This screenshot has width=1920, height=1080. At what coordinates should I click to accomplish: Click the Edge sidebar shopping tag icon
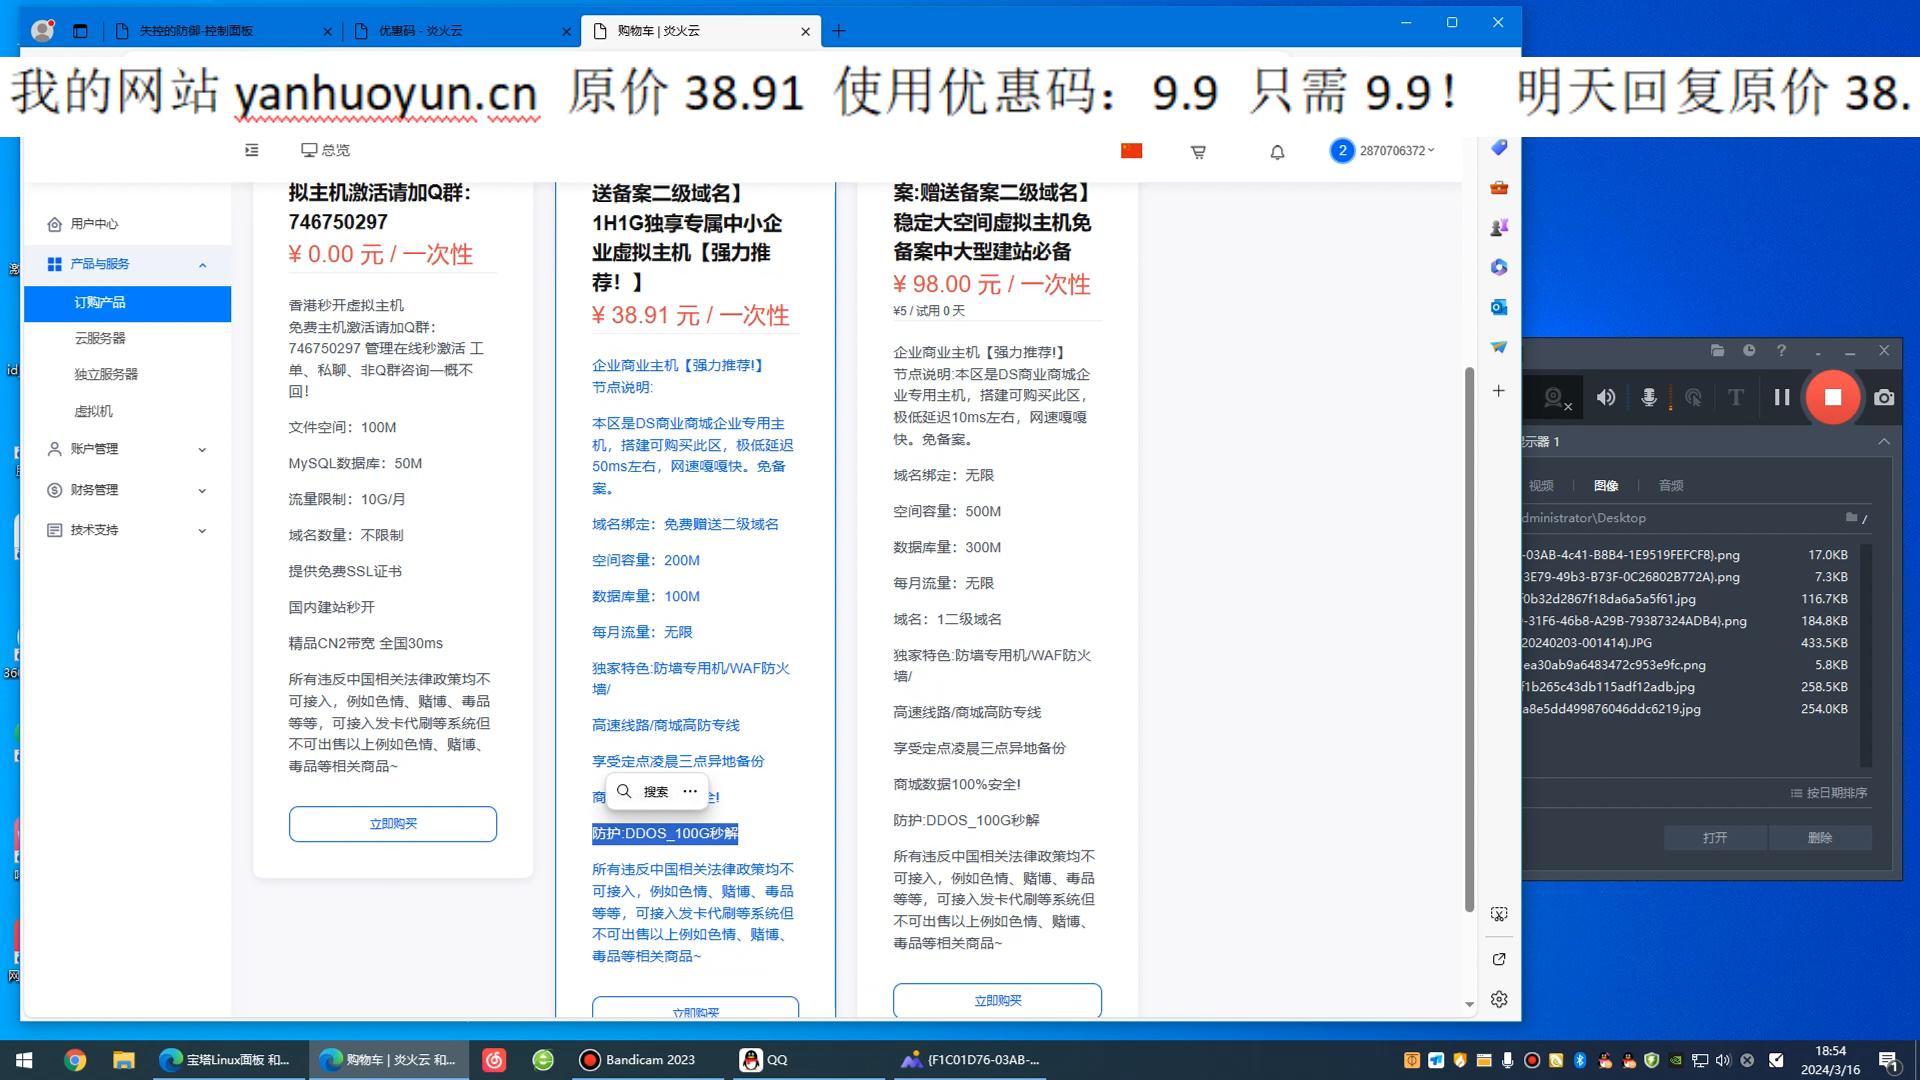click(1498, 148)
